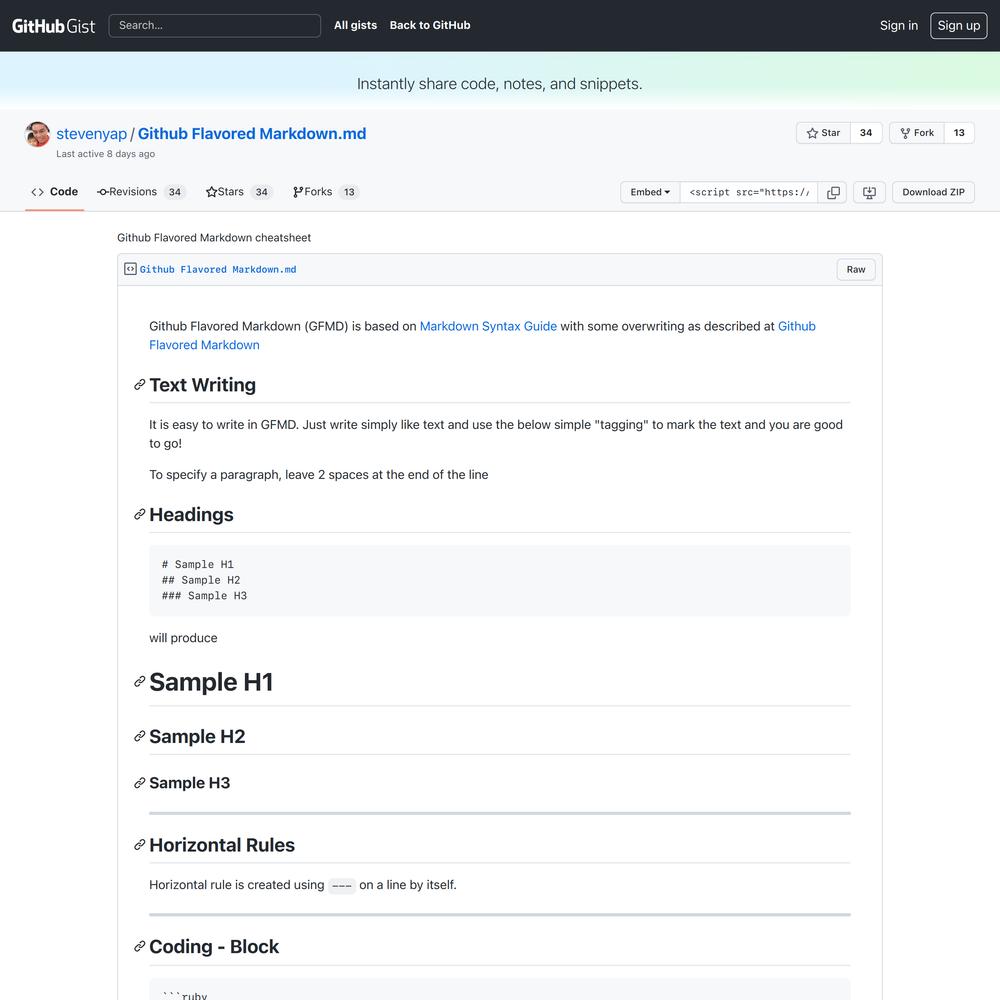Click the 'will produce' text
The image size is (1000, 1000).
tap(183, 638)
